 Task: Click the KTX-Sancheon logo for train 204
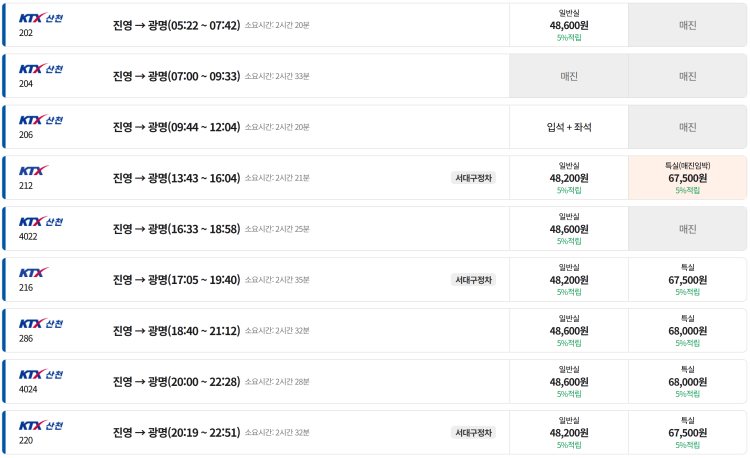(x=41, y=69)
